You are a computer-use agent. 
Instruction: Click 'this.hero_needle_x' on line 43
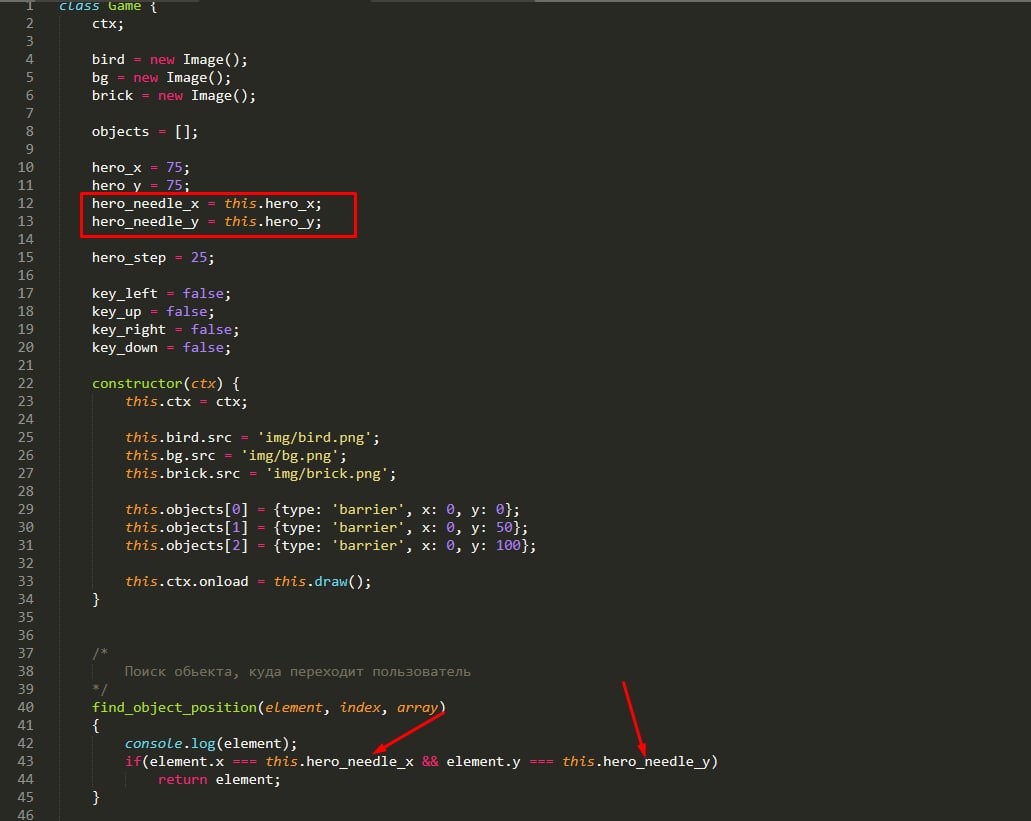(339, 762)
